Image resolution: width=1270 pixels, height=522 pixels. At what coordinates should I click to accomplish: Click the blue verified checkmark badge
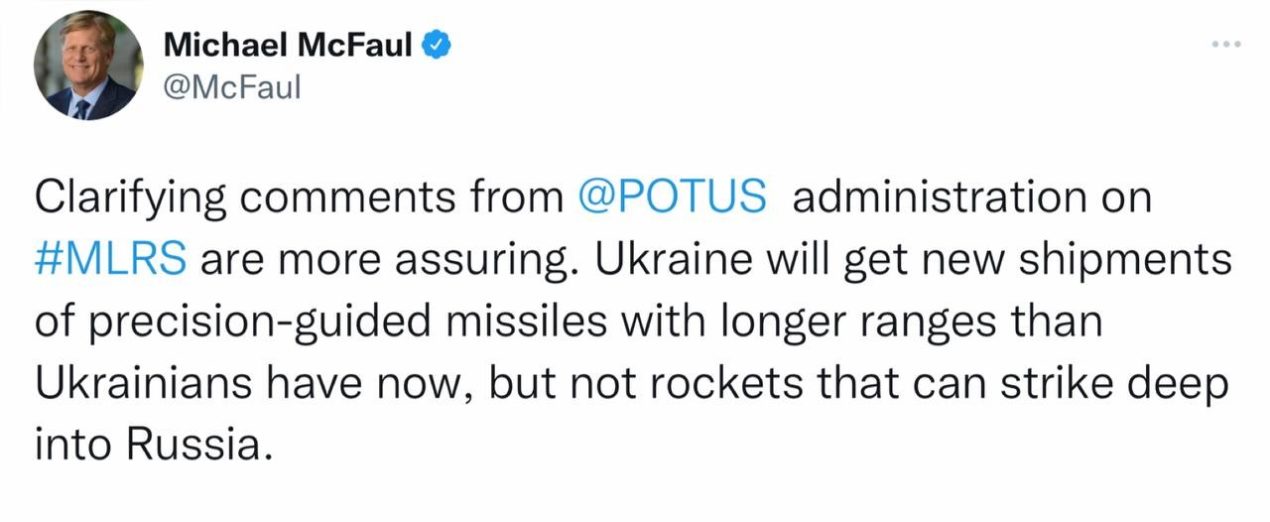tap(435, 44)
